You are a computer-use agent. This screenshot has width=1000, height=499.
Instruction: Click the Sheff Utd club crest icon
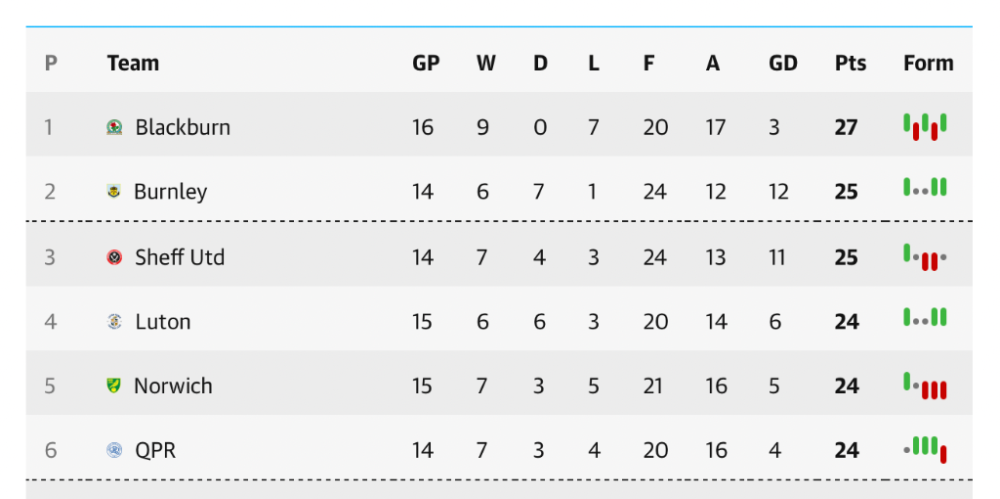[x=114, y=257]
